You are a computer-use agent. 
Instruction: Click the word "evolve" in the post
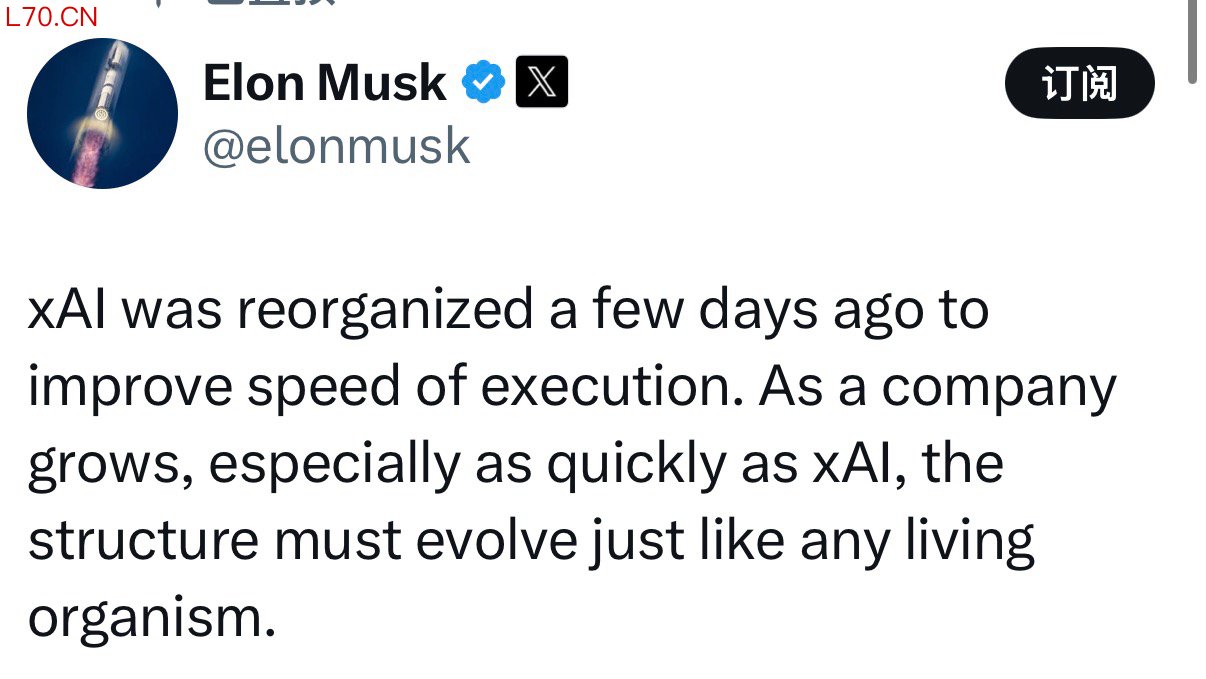[x=495, y=540]
